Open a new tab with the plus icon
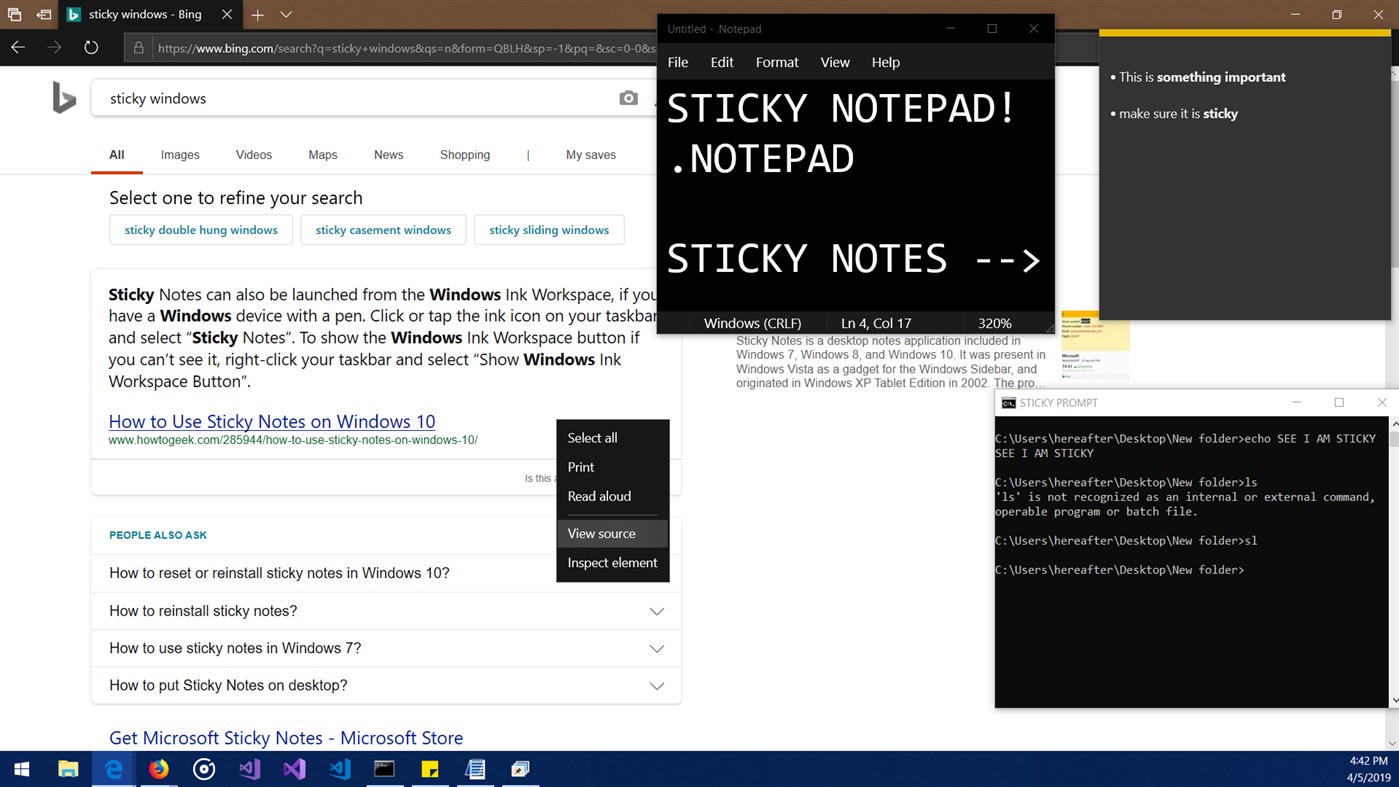Image resolution: width=1399 pixels, height=787 pixels. click(x=258, y=15)
